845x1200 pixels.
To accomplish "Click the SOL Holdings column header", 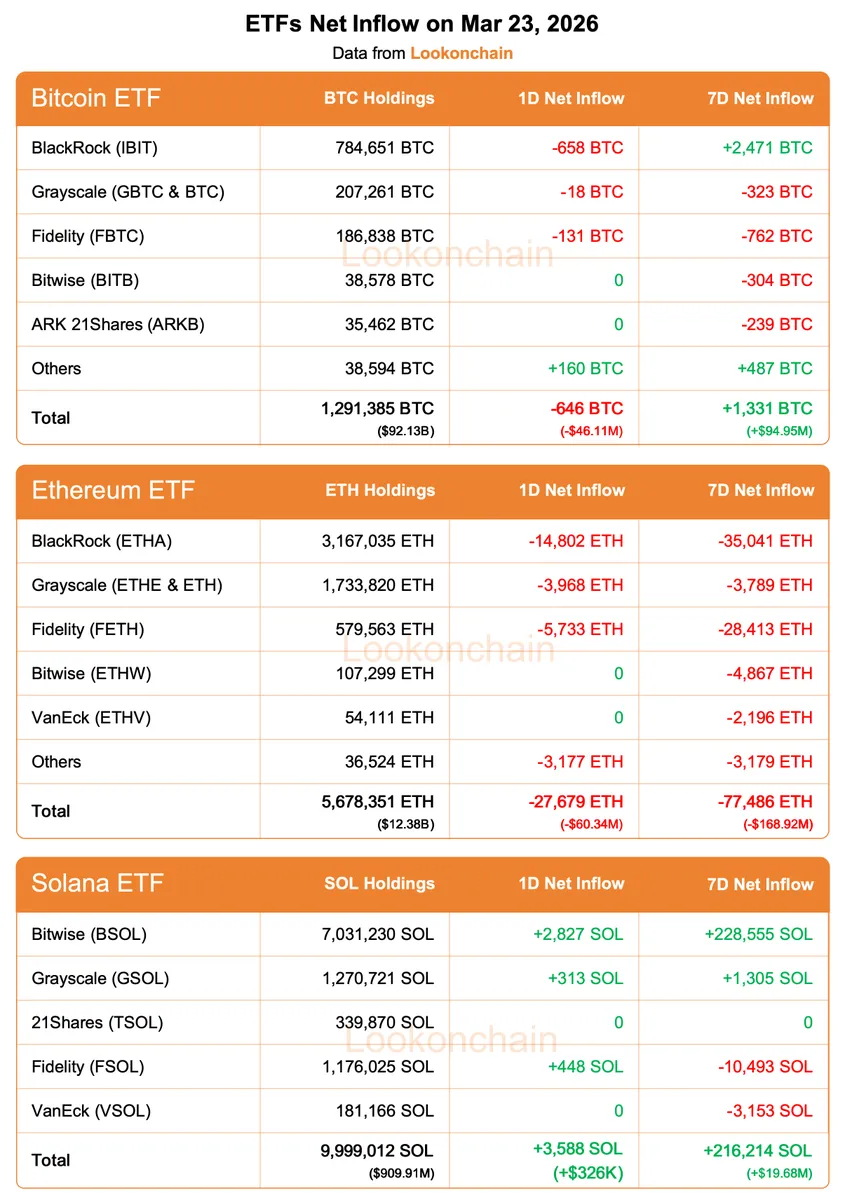I will point(379,883).
